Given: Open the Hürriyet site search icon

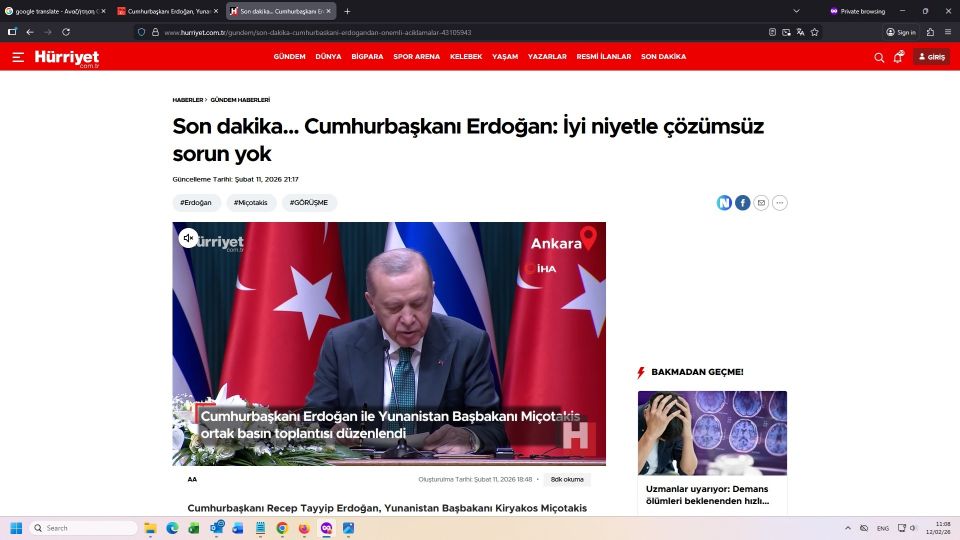Looking at the screenshot, I should tap(879, 58).
